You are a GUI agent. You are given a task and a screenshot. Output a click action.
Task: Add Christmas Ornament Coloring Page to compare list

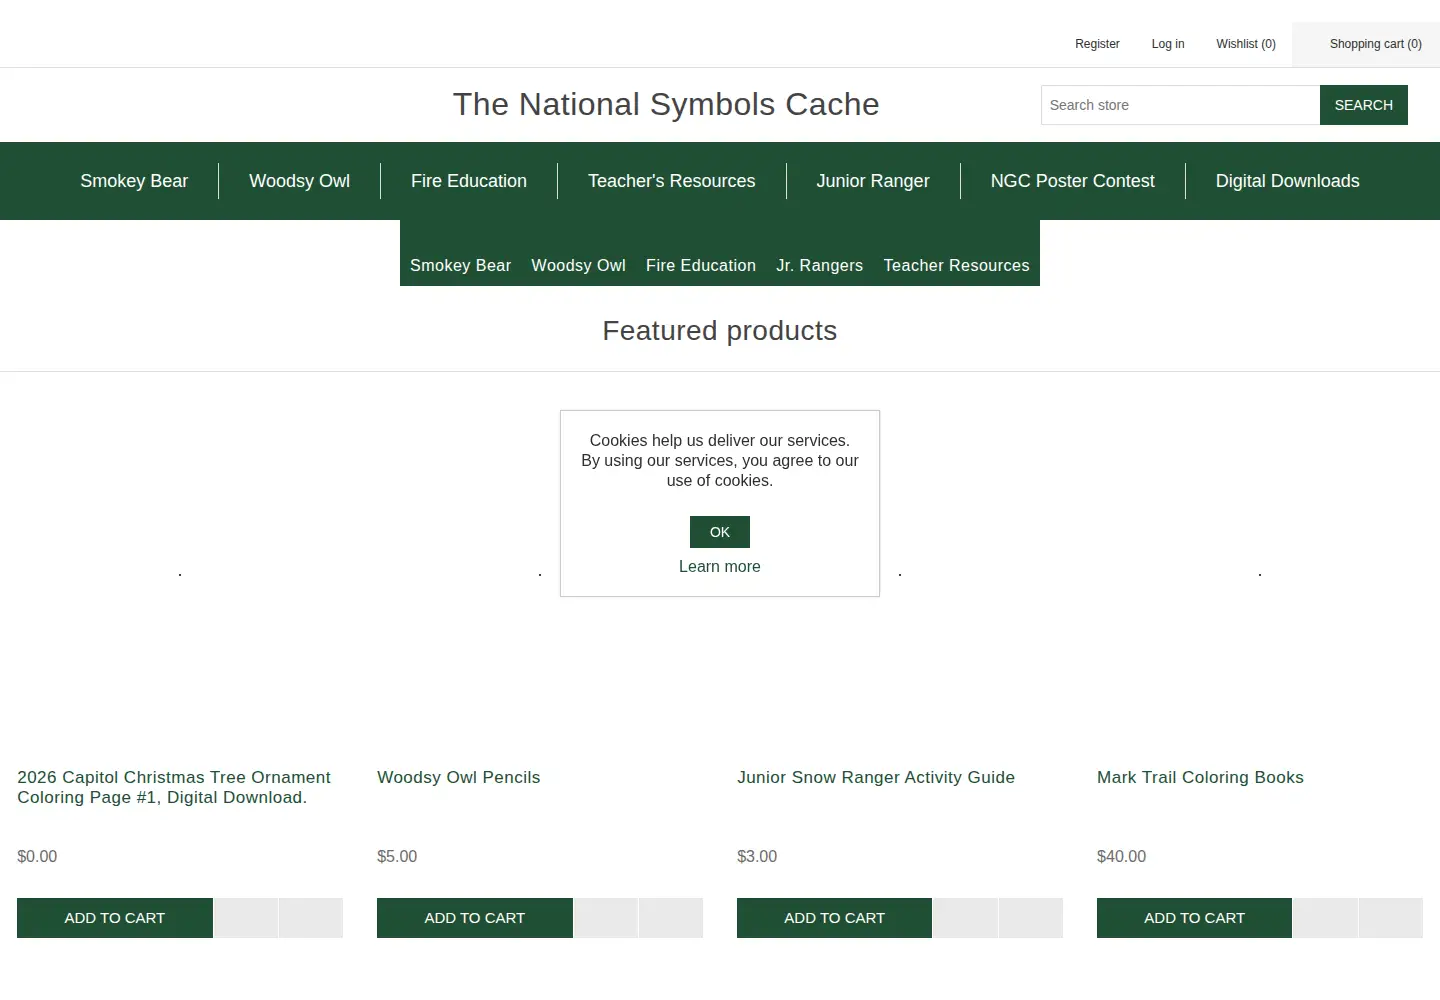(x=246, y=918)
